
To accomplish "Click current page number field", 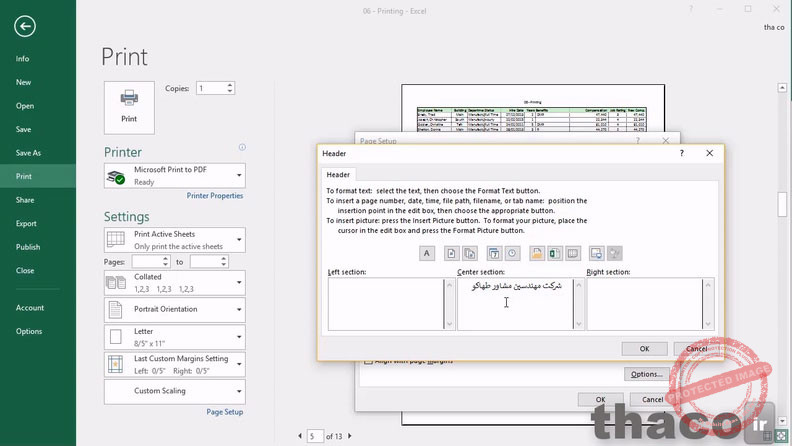I will (315, 436).
